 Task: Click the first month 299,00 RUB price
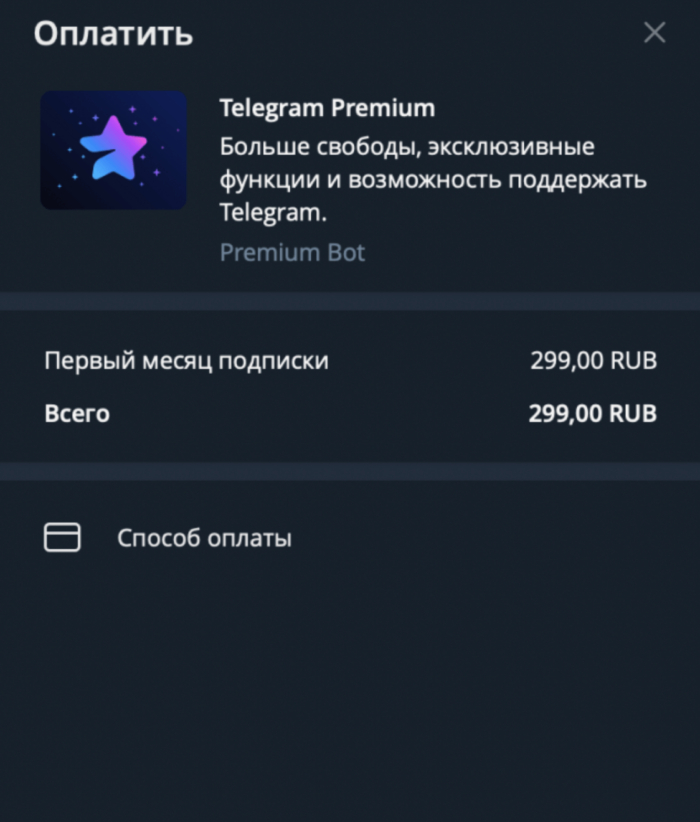point(593,361)
